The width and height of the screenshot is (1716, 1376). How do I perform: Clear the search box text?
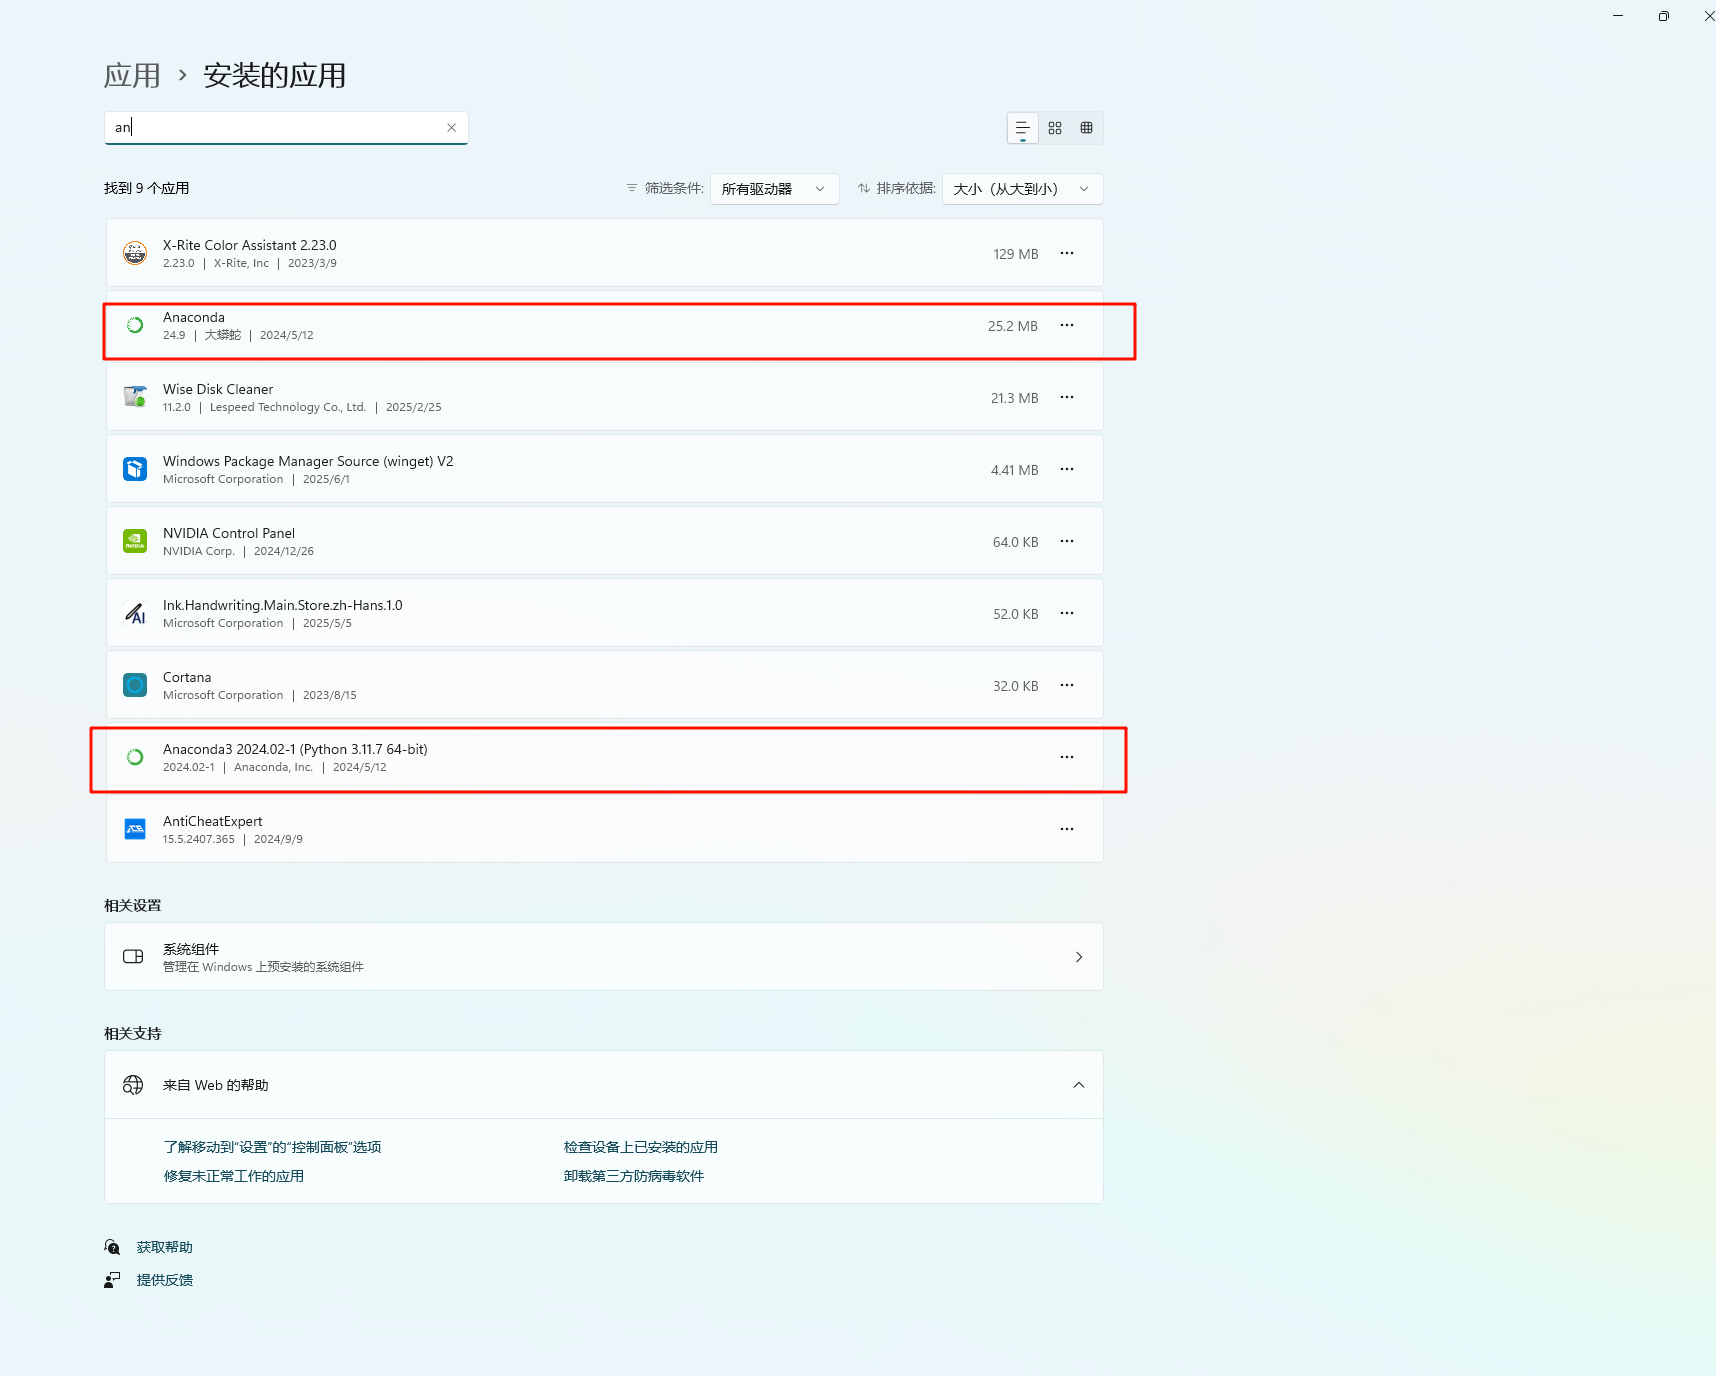452,127
